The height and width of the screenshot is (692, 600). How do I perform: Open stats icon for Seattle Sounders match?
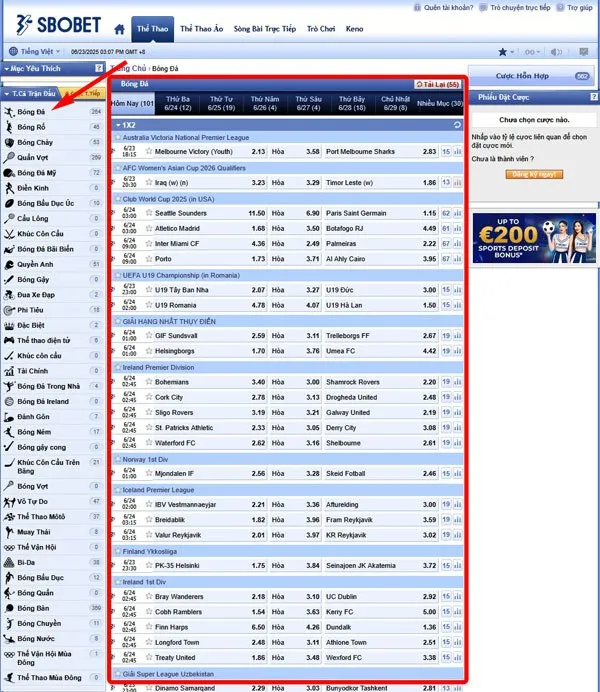[458, 213]
